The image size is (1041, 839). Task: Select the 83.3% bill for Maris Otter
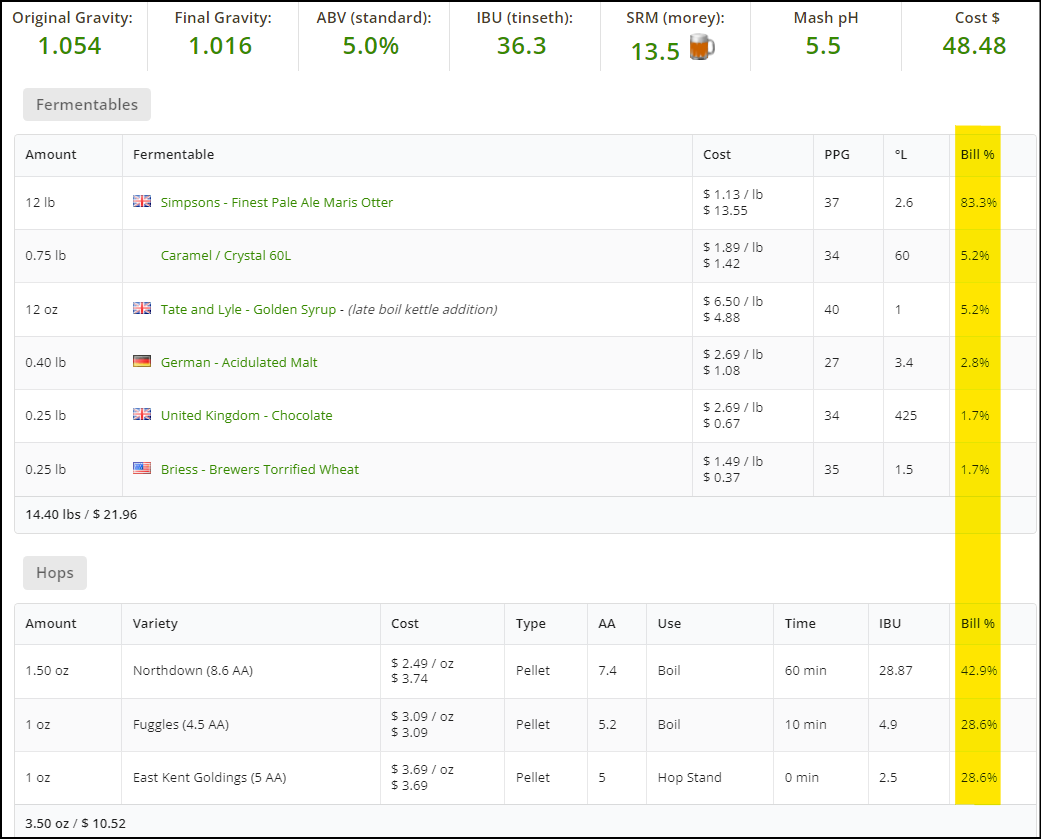coord(979,202)
